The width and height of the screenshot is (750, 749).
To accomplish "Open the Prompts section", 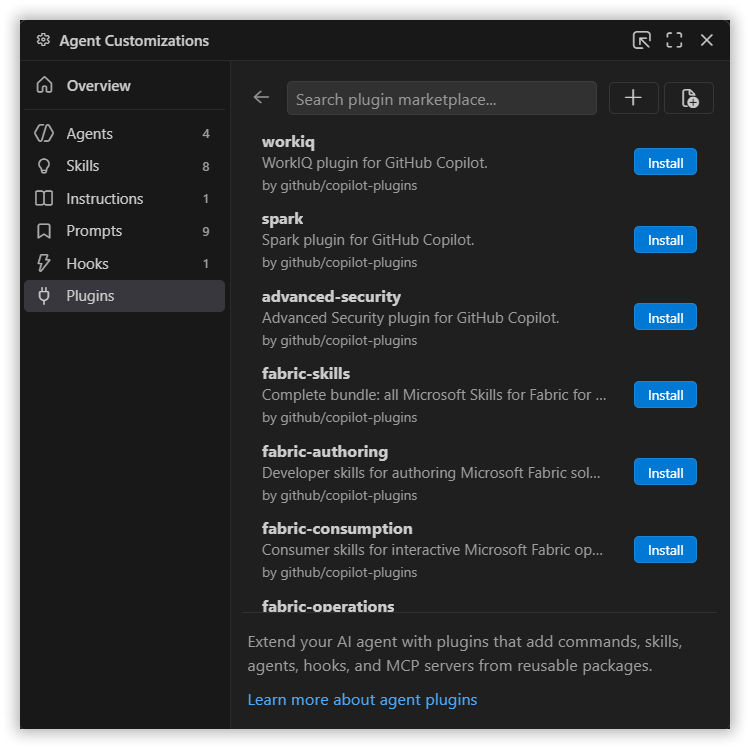I will (x=124, y=231).
